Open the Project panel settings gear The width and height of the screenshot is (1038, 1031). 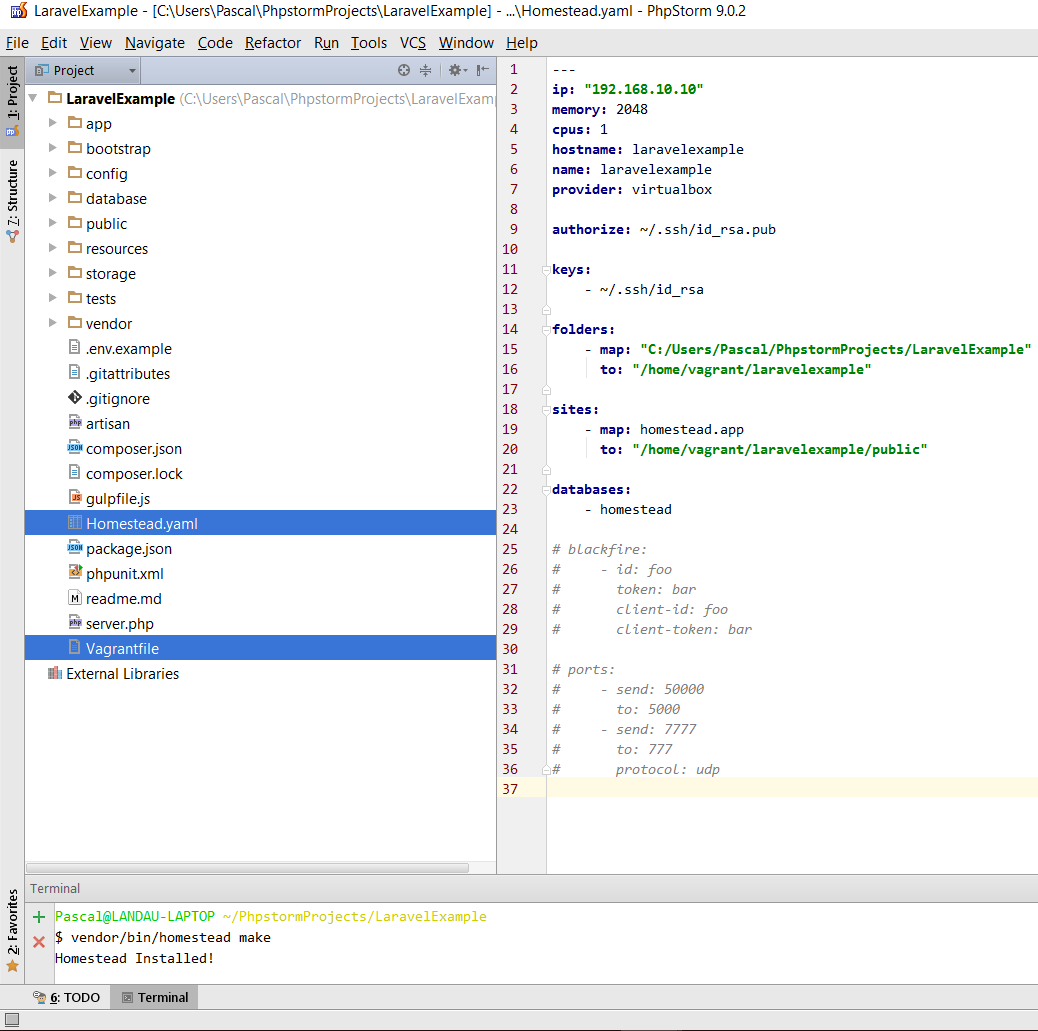[x=457, y=70]
